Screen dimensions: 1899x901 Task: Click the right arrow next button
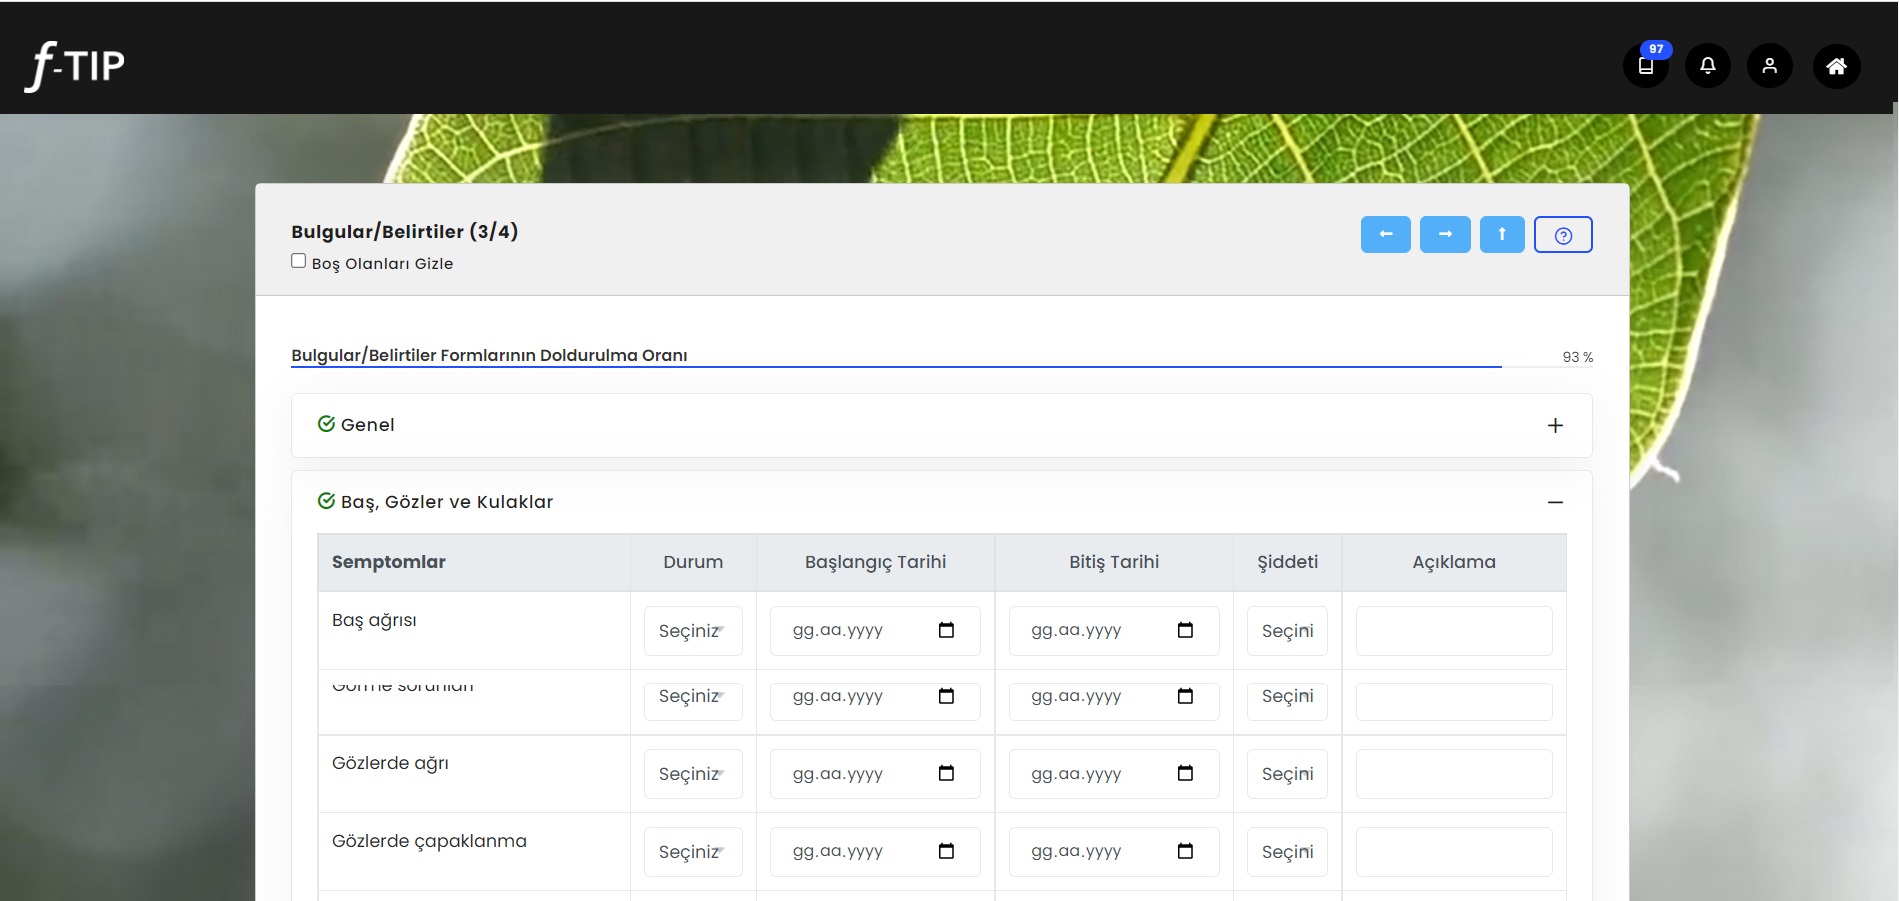(x=1445, y=234)
